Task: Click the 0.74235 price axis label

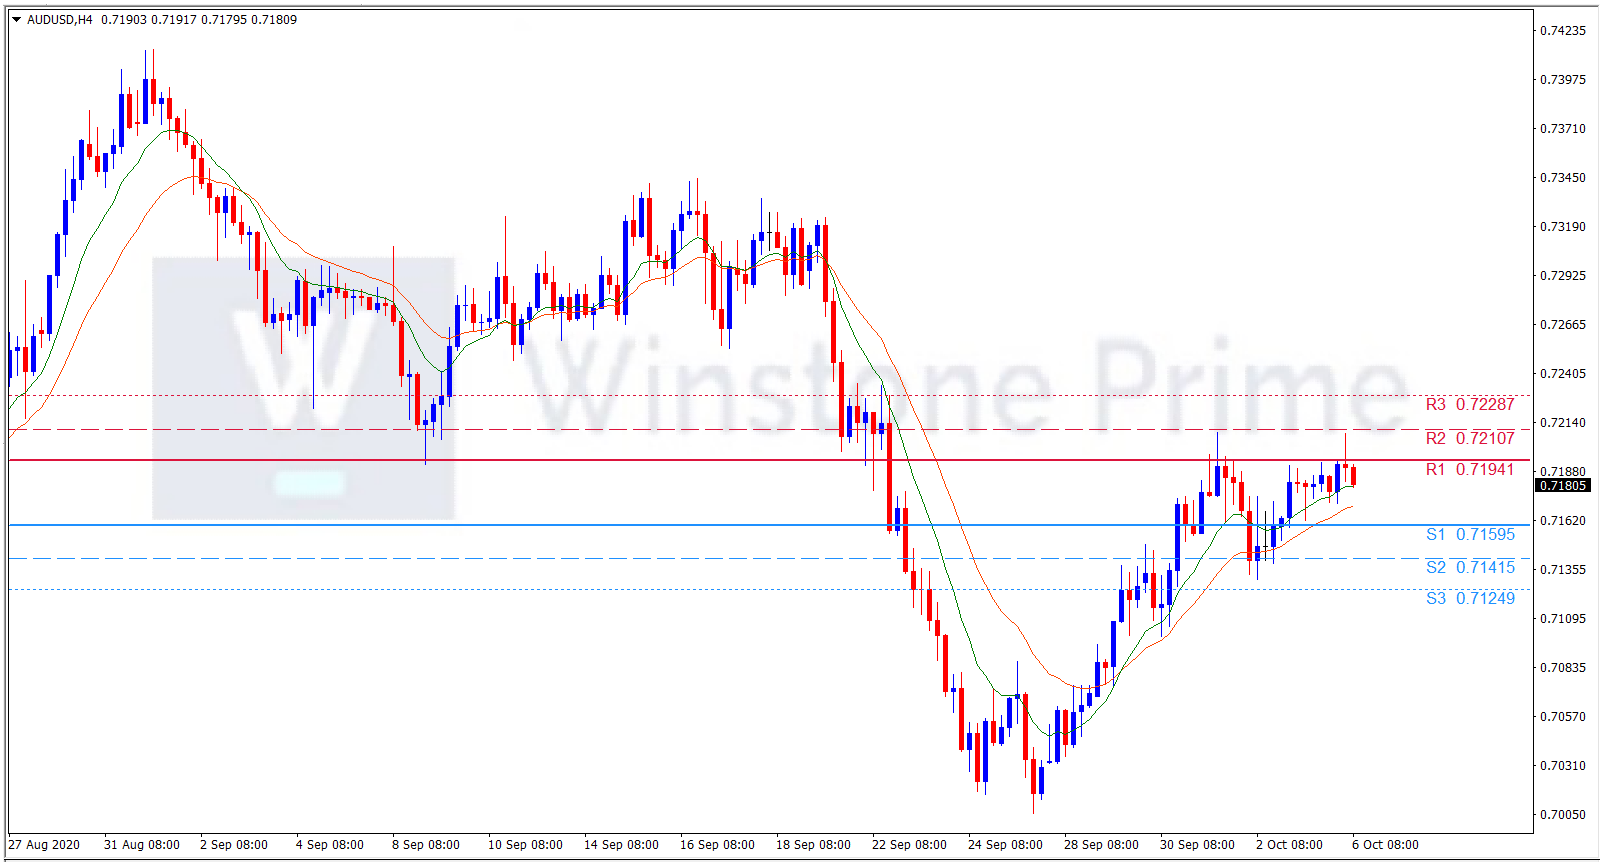Action: [x=1562, y=31]
